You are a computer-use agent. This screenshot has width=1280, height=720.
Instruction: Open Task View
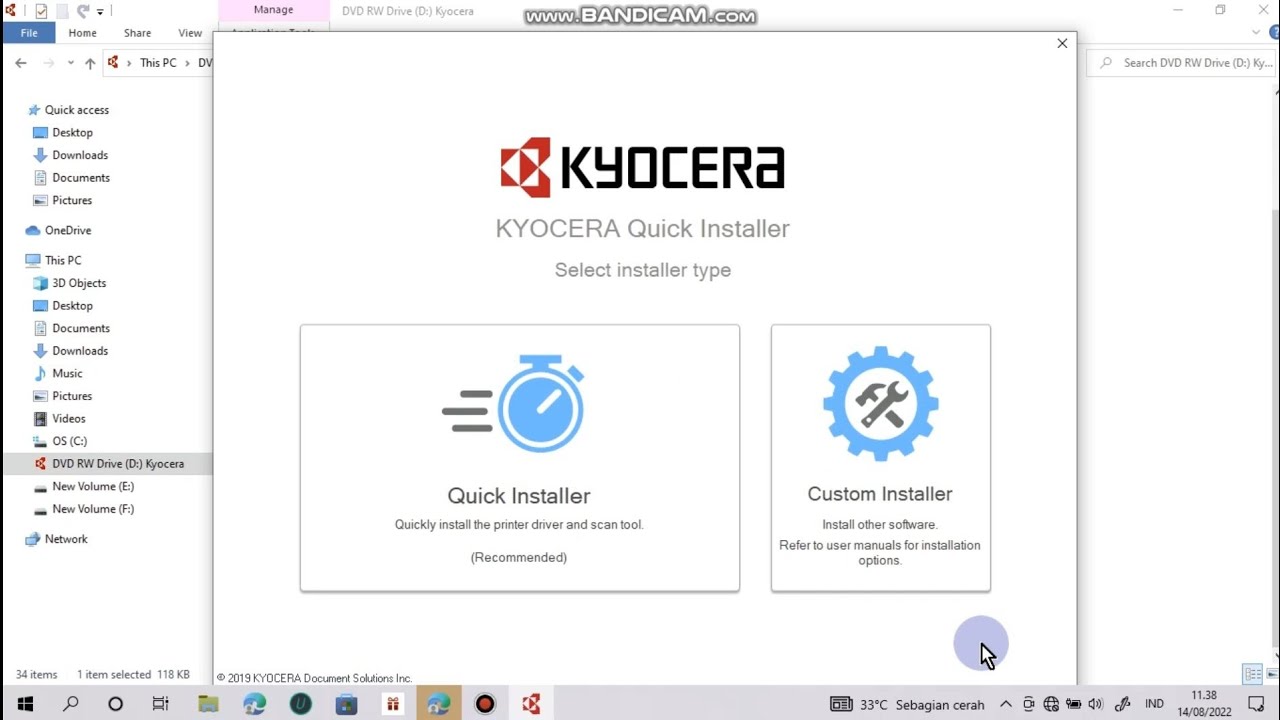160,704
